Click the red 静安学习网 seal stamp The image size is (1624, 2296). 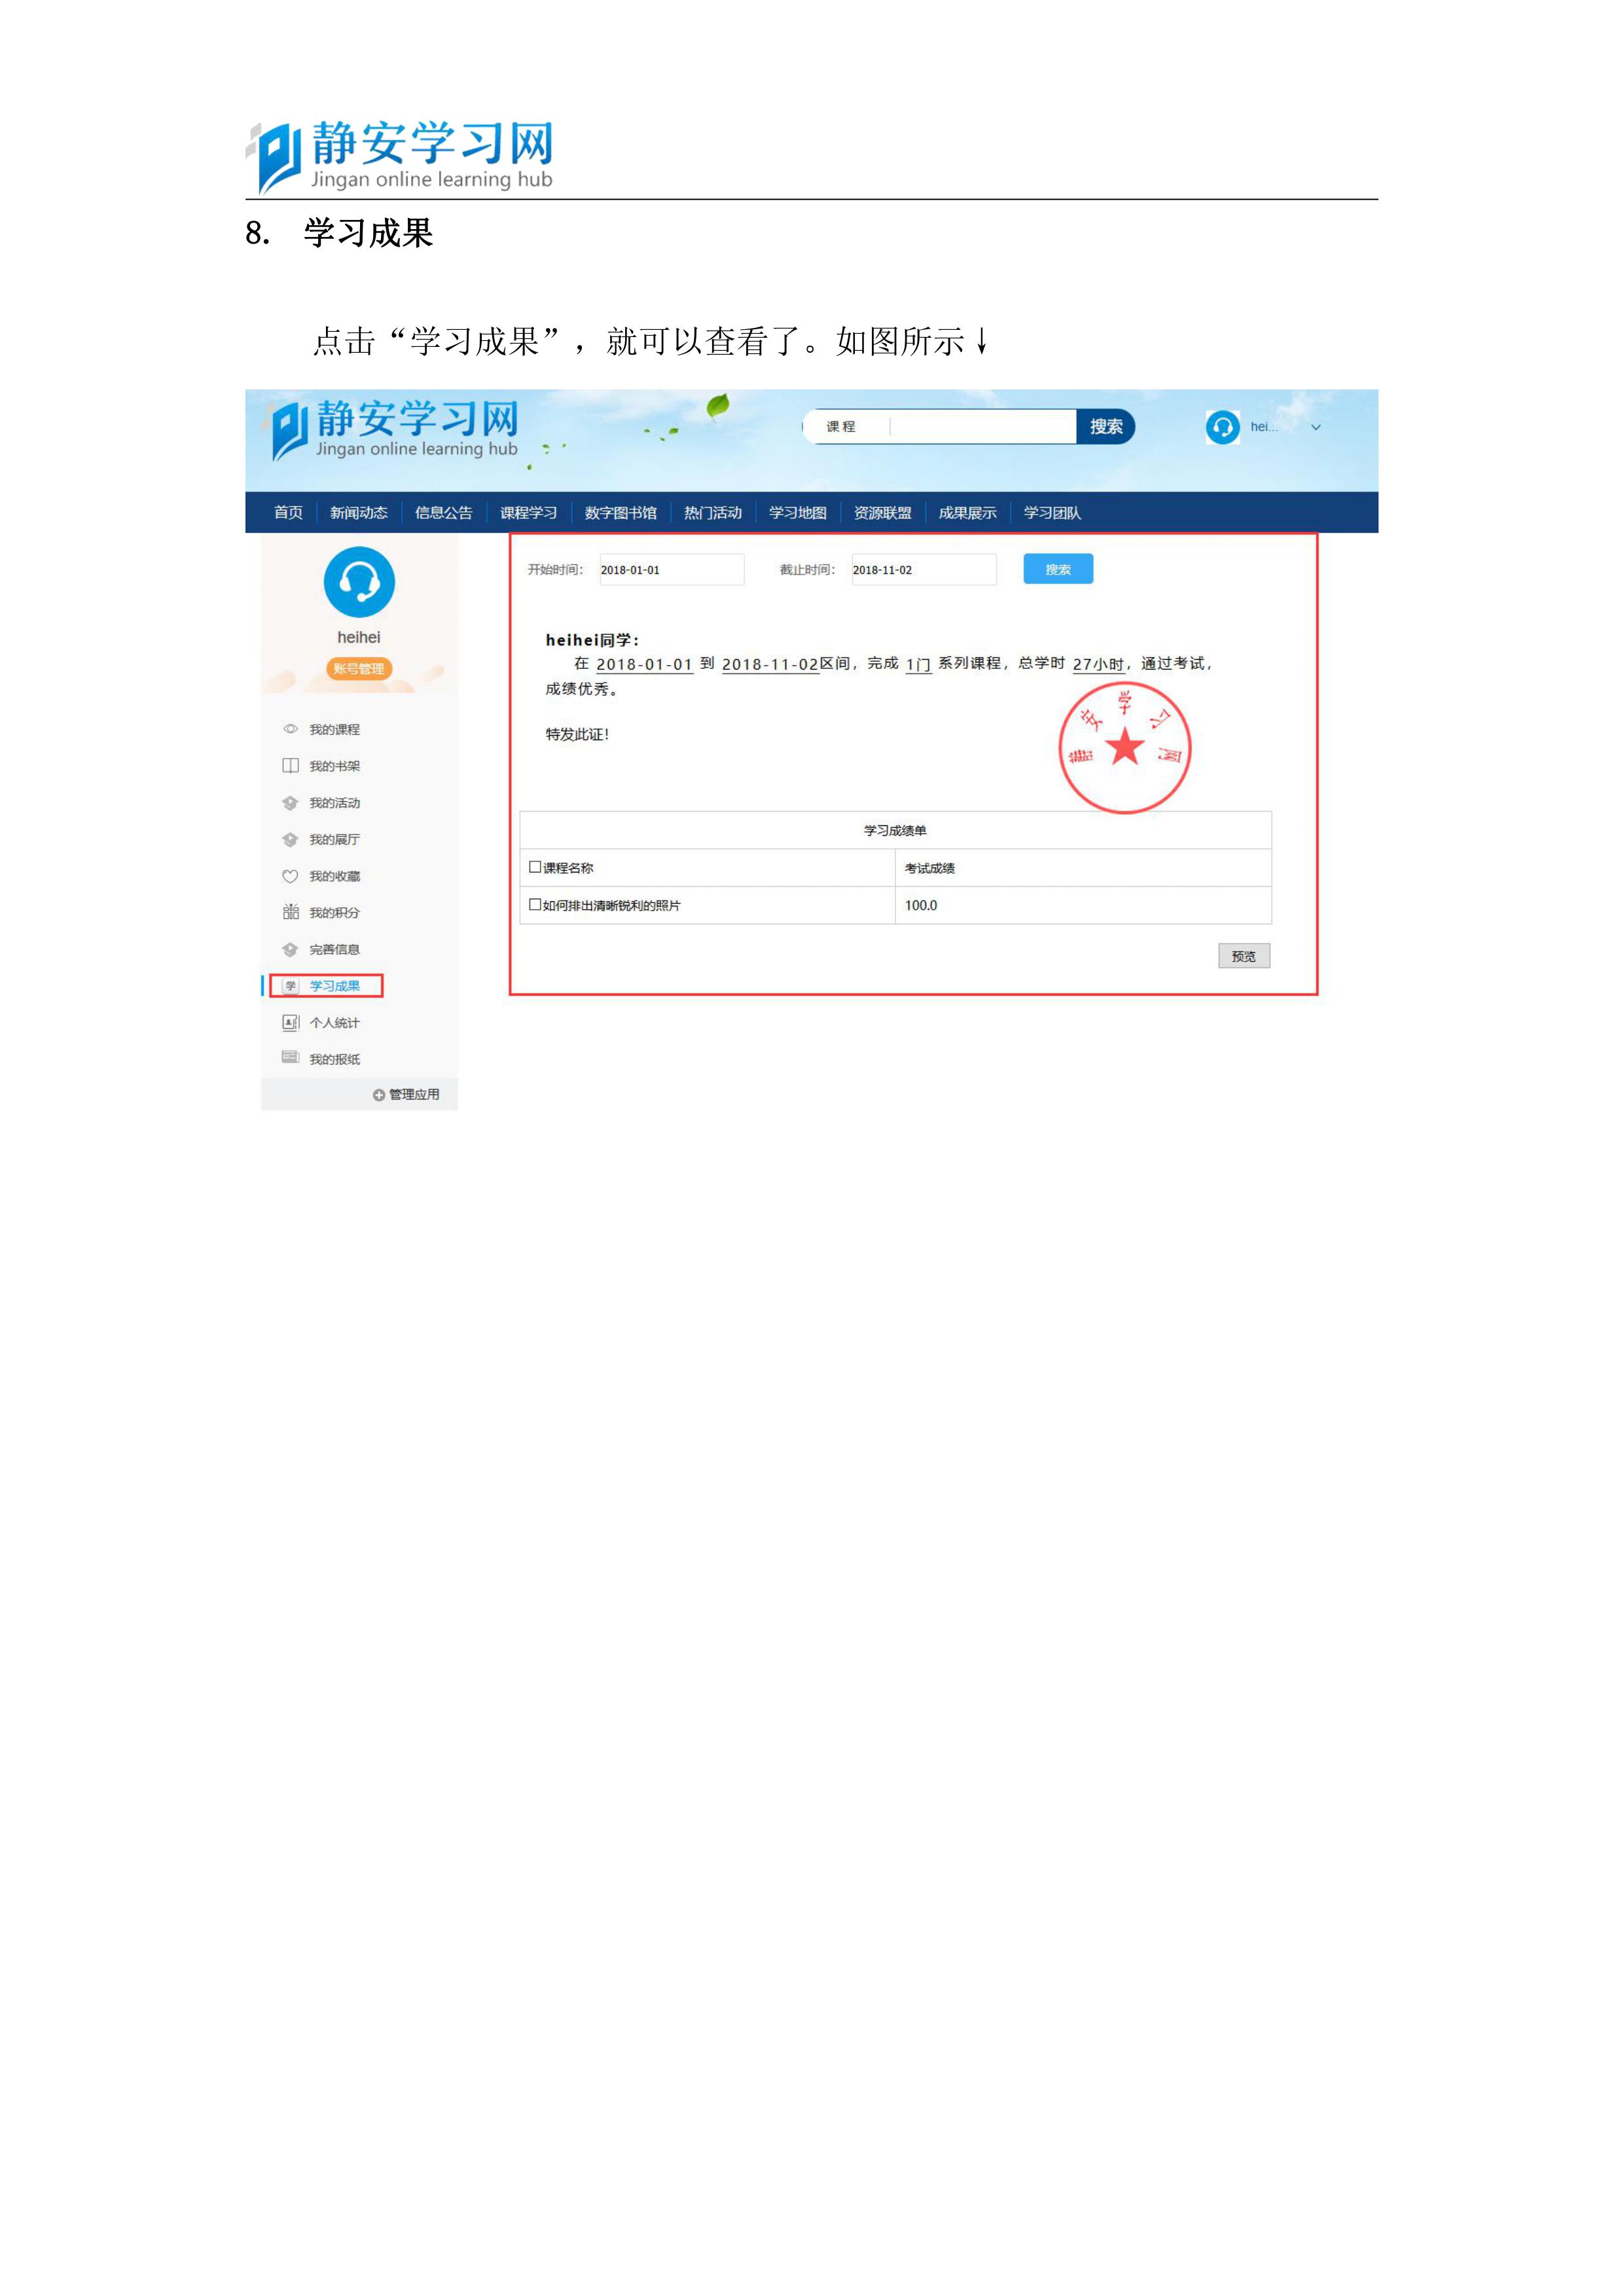pyautogui.click(x=1125, y=748)
